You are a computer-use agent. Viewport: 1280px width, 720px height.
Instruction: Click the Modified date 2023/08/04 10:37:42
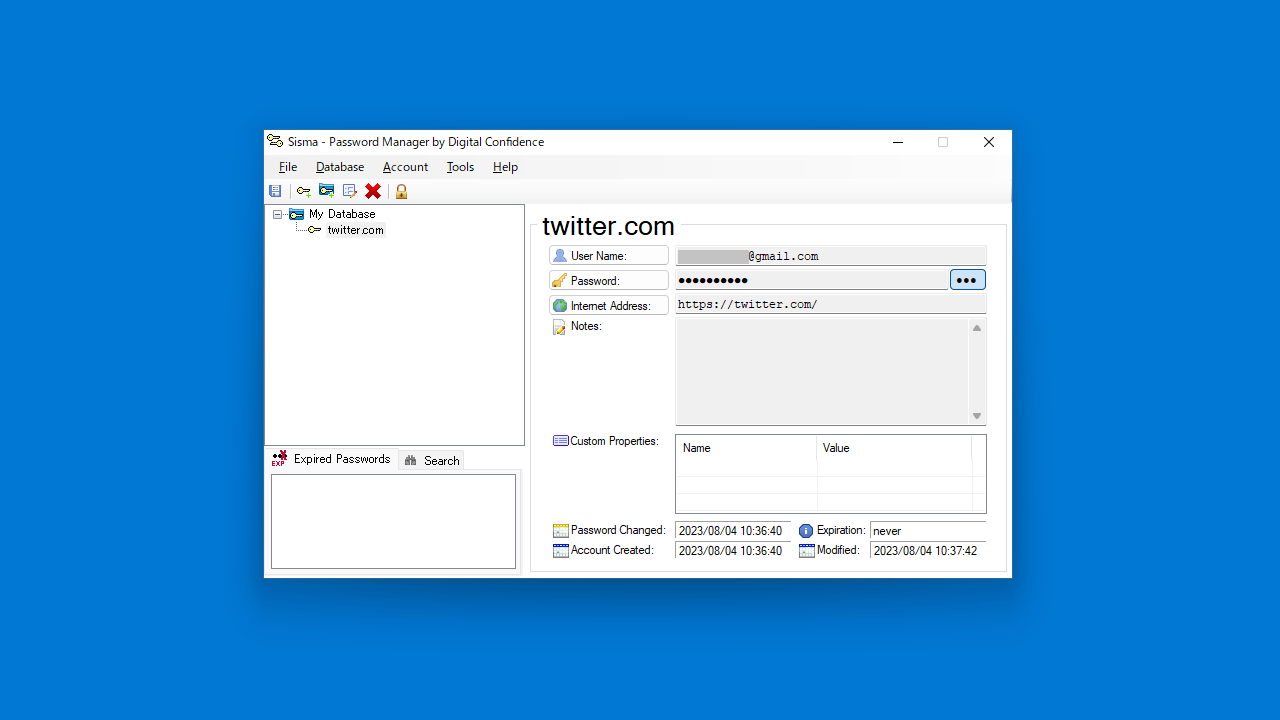coord(928,551)
